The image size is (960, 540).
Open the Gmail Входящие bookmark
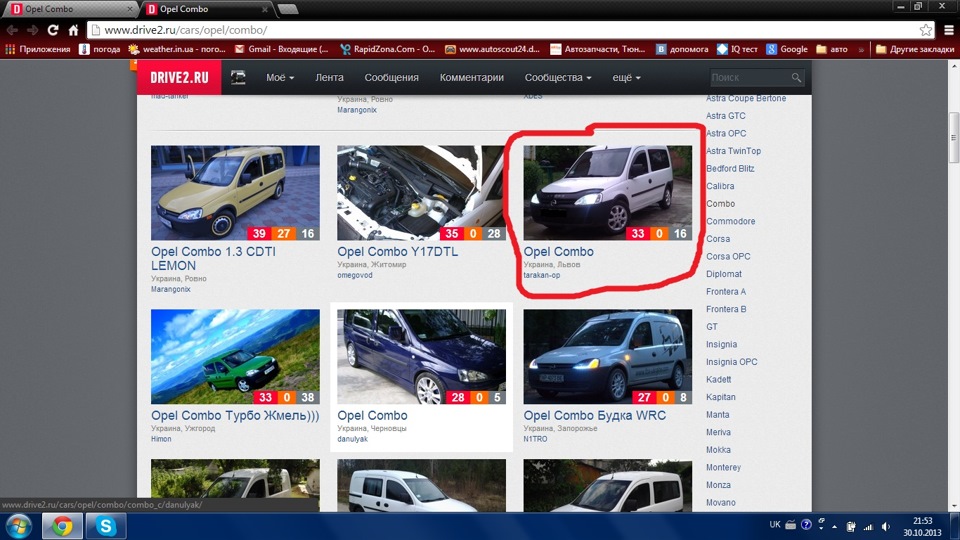click(x=282, y=49)
